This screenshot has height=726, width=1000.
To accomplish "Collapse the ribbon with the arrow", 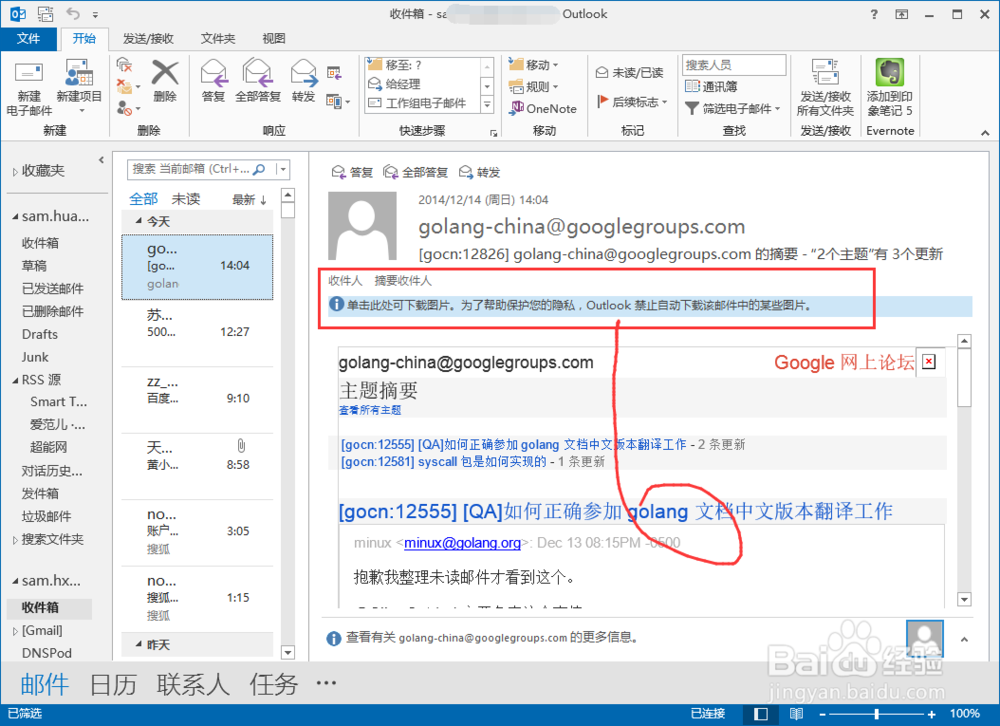I will coord(985,133).
